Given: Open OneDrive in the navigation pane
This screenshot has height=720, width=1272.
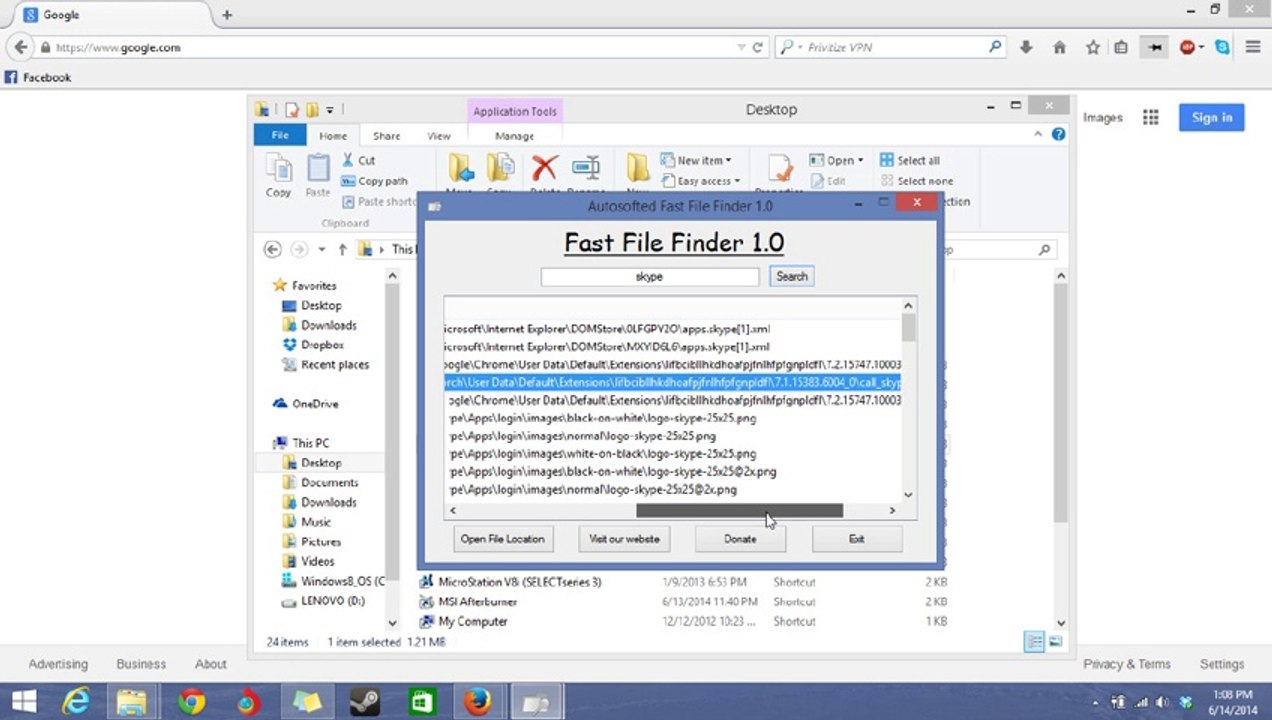Looking at the screenshot, I should pyautogui.click(x=305, y=403).
